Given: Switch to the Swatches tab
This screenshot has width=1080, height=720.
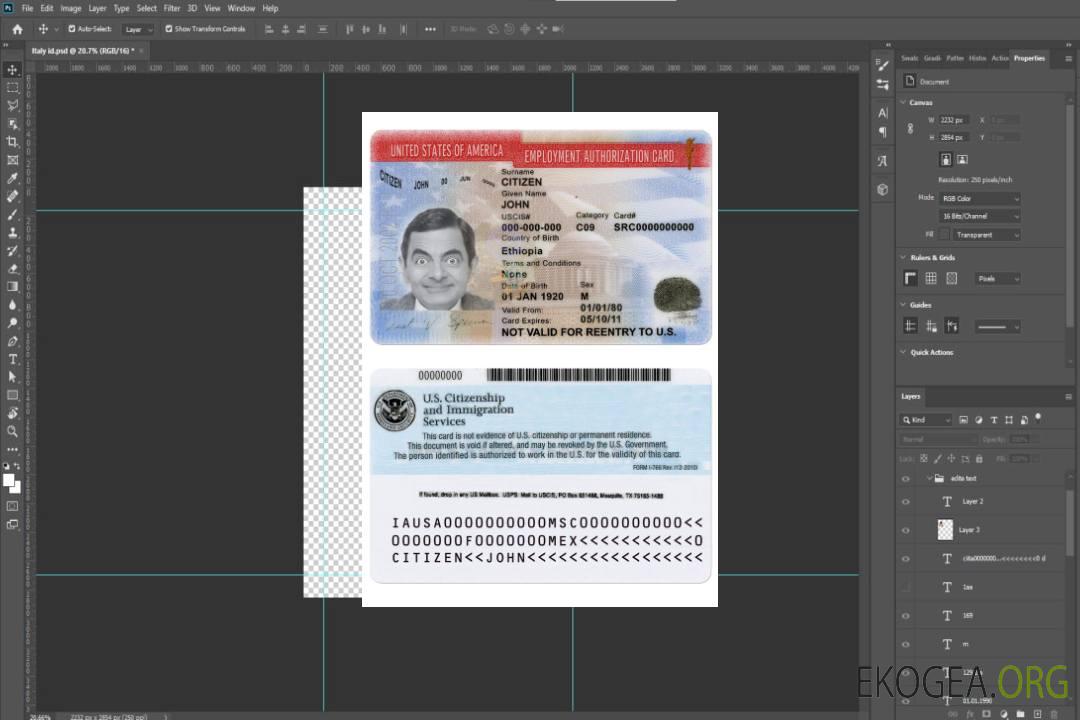Looking at the screenshot, I should tap(910, 59).
